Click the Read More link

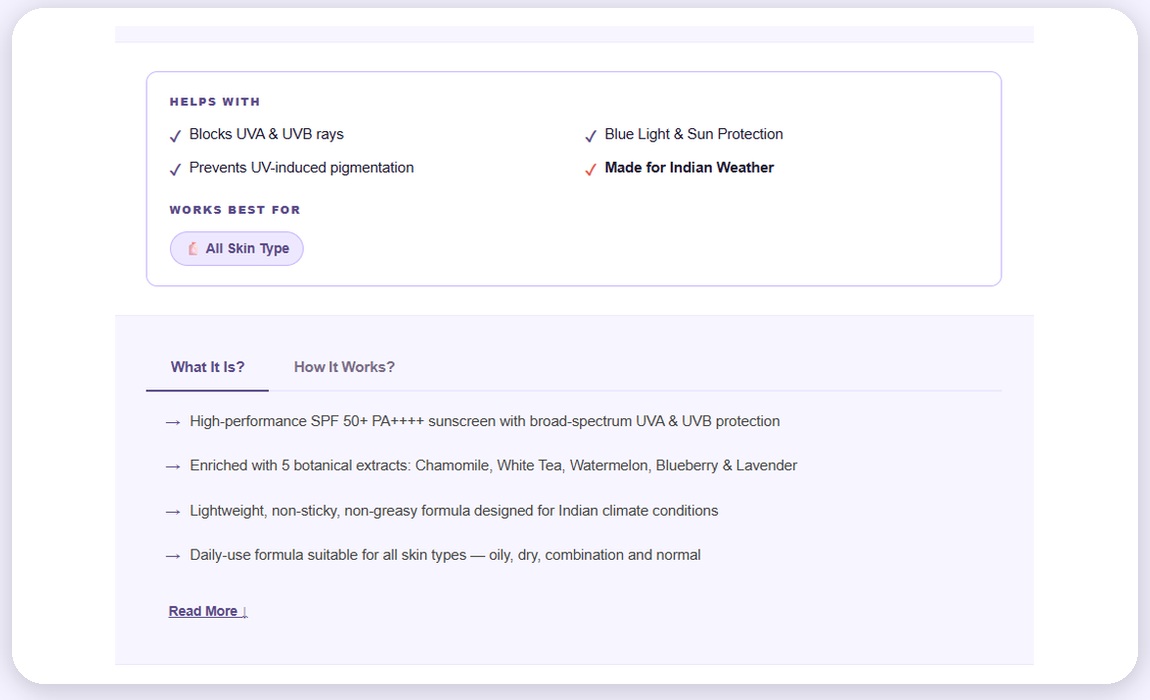[x=208, y=611]
